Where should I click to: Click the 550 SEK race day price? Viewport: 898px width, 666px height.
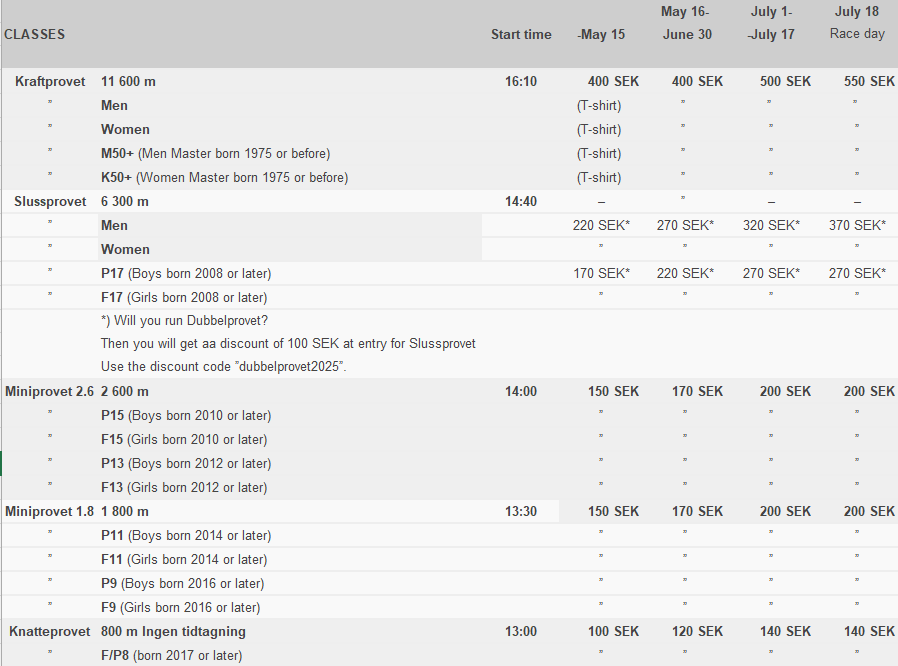point(869,81)
